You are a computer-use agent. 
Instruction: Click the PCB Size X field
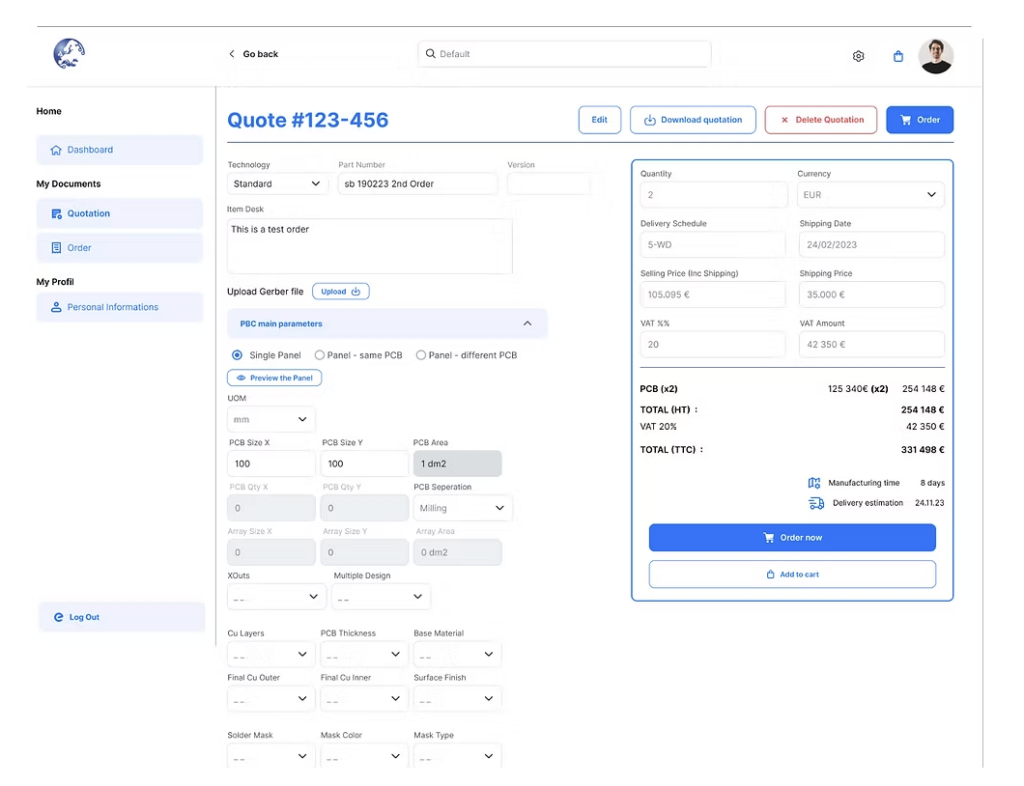click(x=271, y=464)
